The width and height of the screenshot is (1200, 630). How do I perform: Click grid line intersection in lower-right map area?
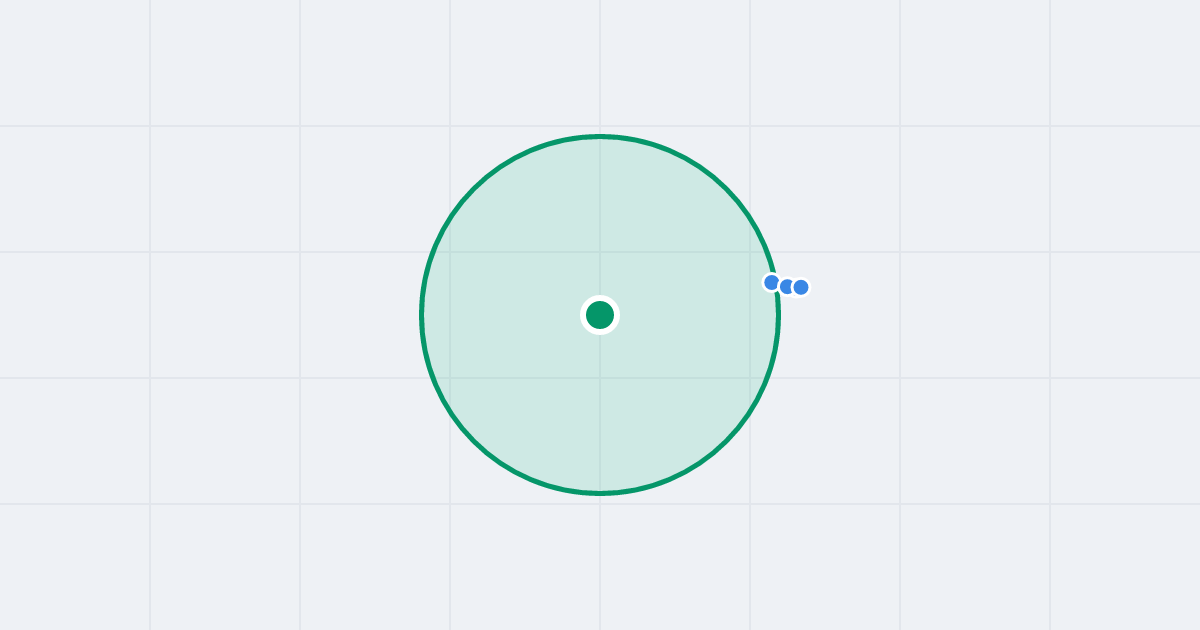coord(1050,504)
